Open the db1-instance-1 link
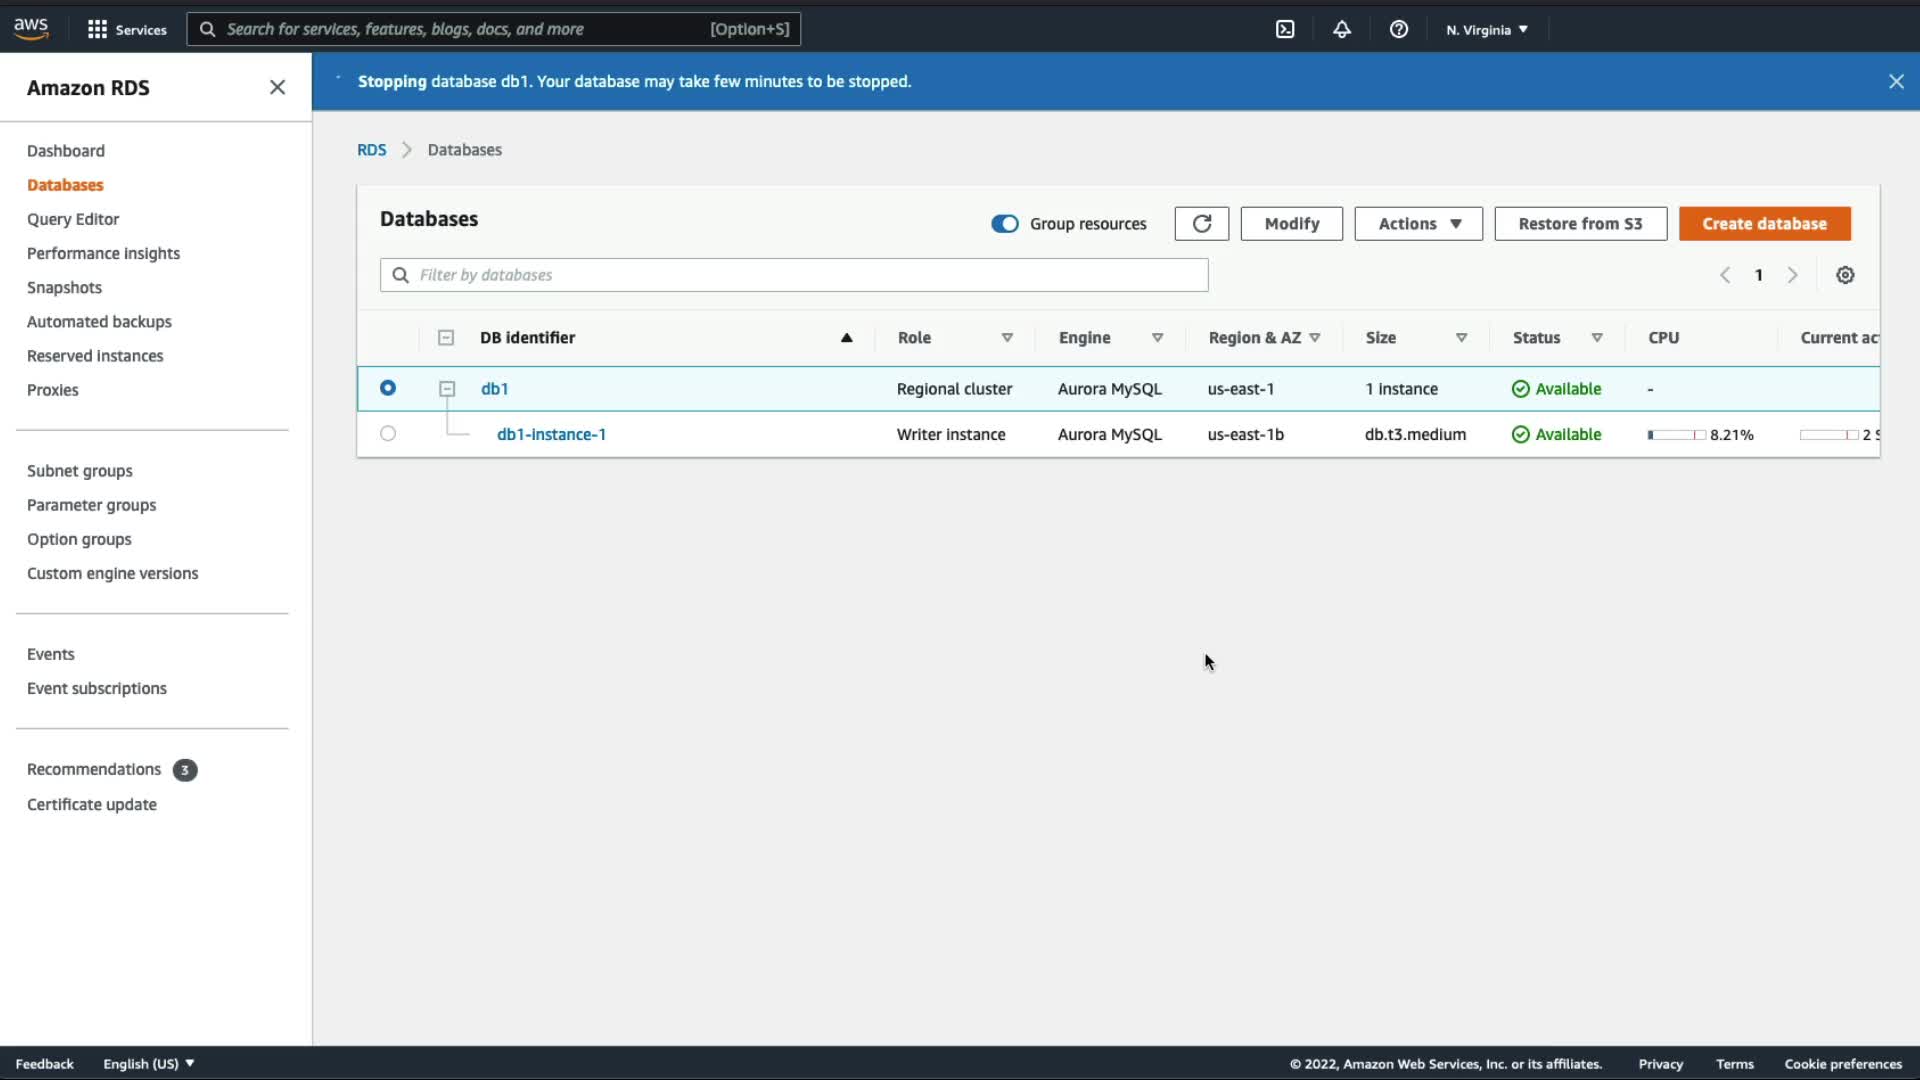The image size is (1920, 1080). tap(551, 434)
